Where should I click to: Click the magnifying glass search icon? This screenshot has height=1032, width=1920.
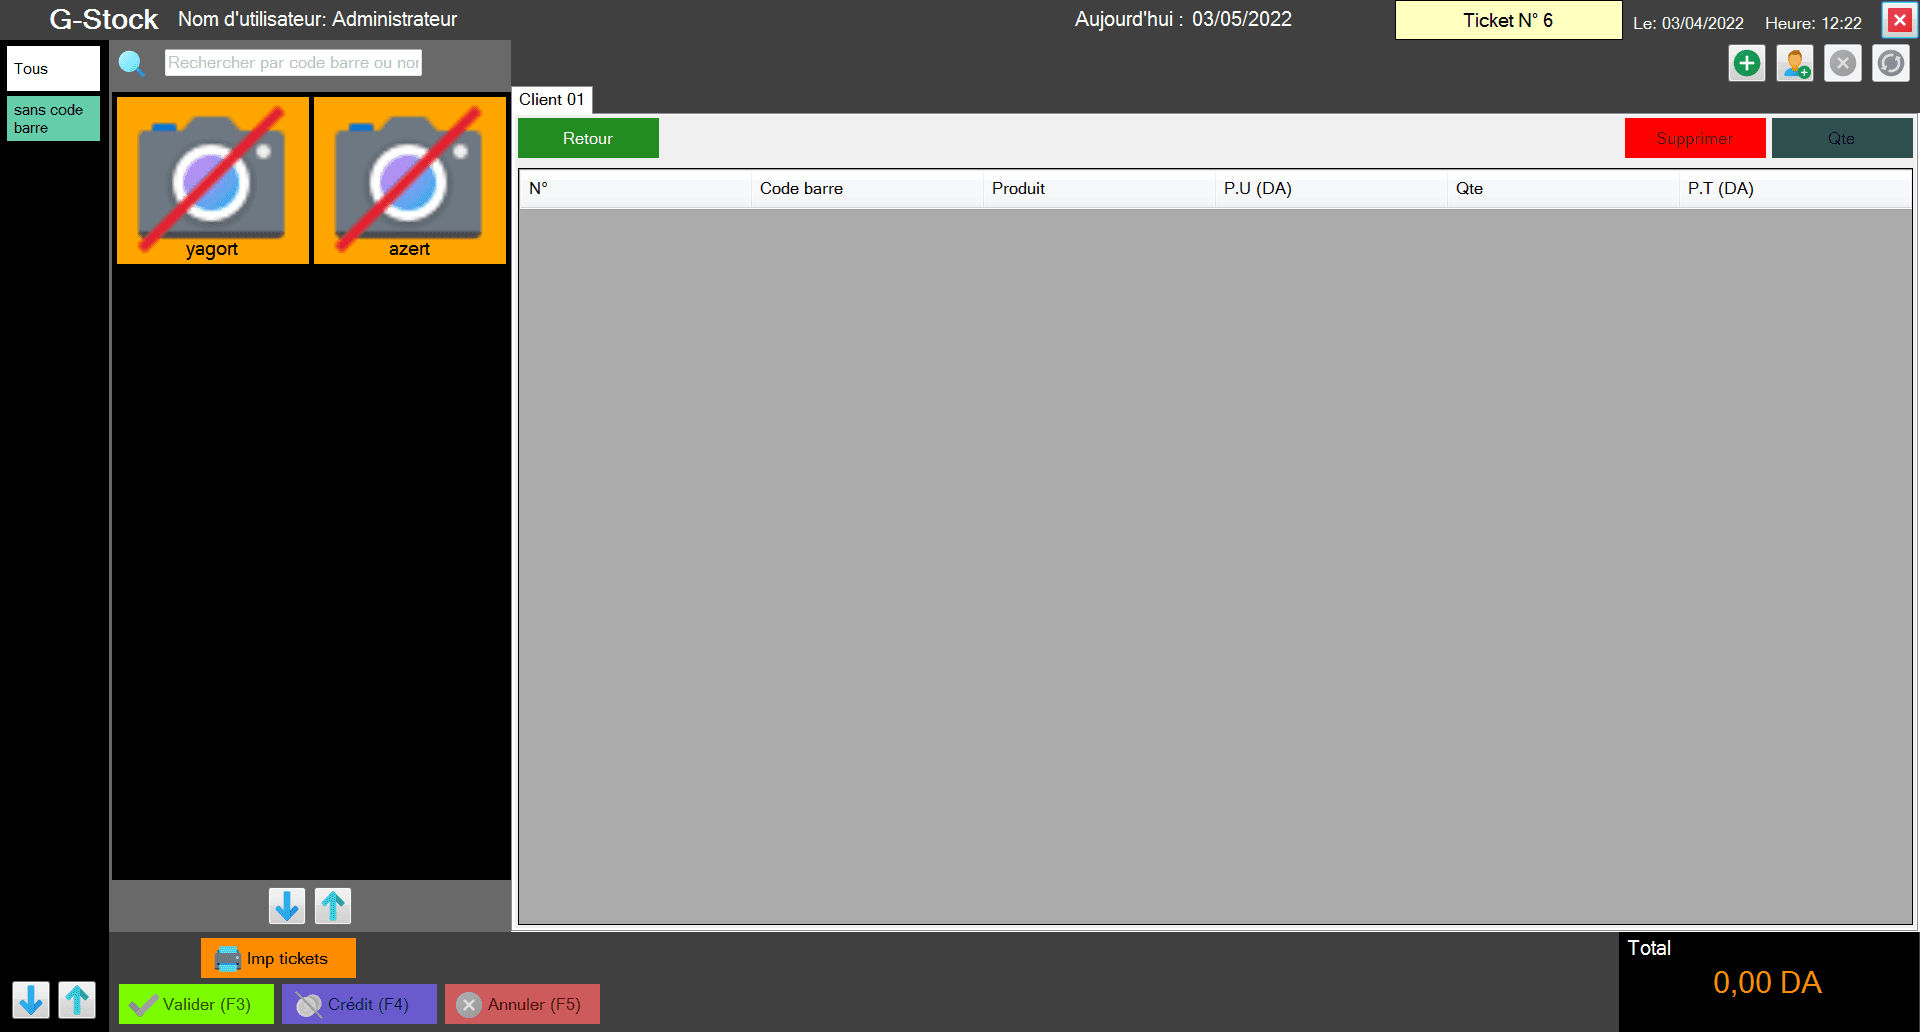(132, 63)
